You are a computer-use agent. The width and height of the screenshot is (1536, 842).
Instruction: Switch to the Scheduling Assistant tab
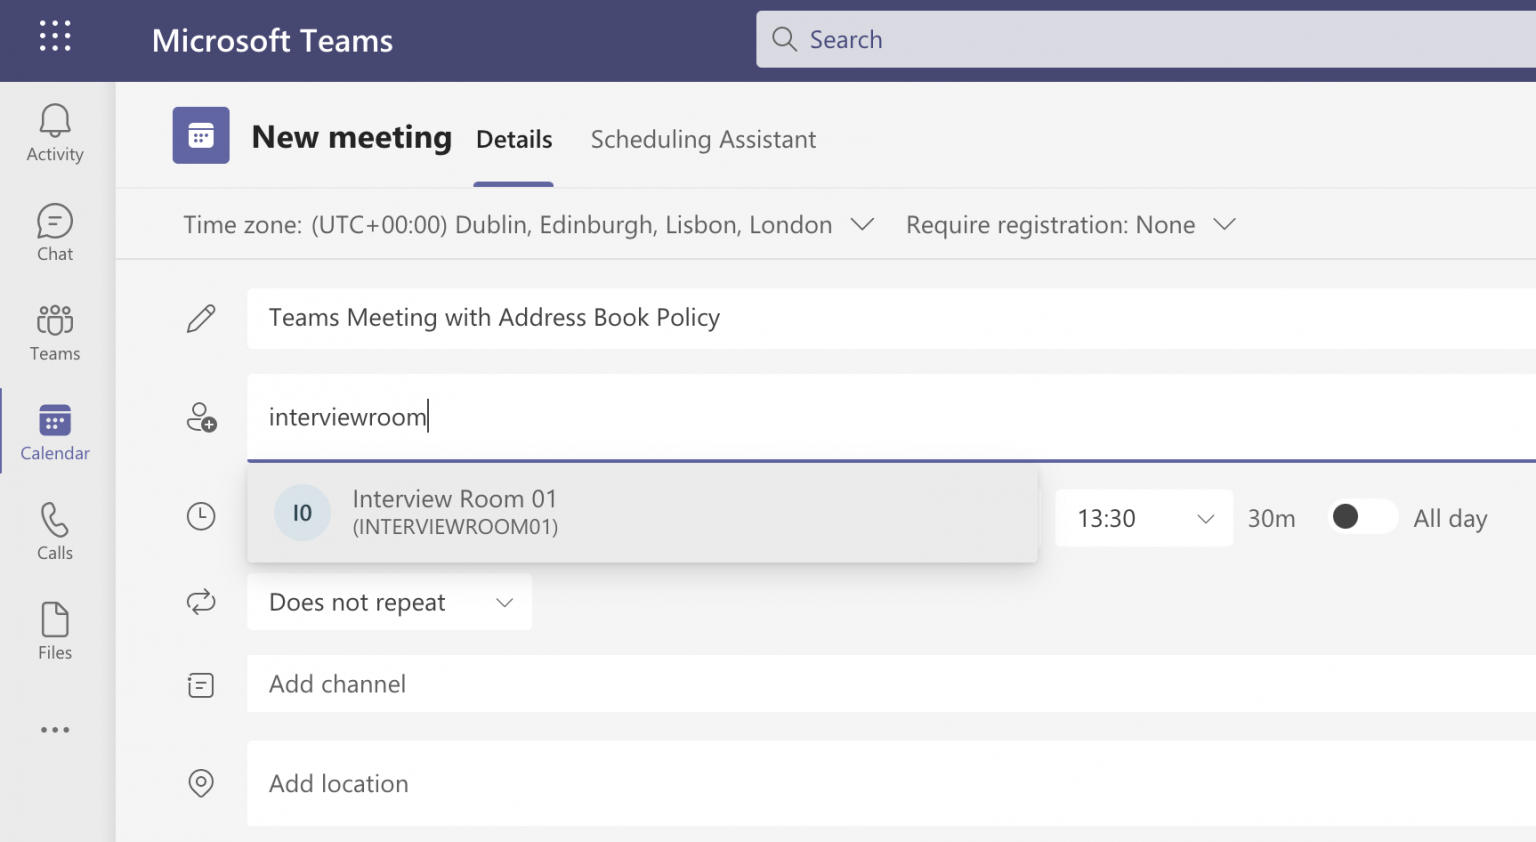coord(703,139)
